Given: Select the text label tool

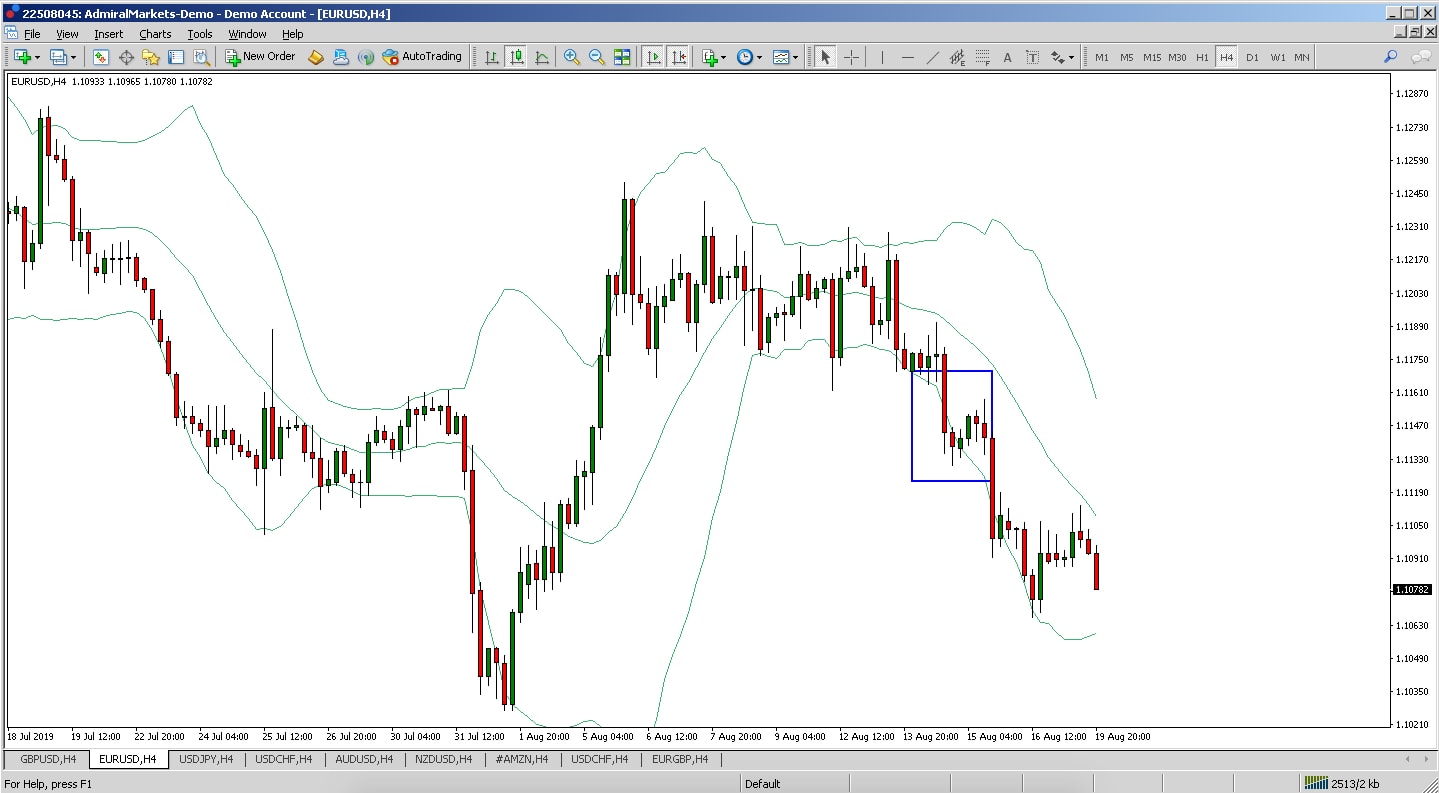Looking at the screenshot, I should 1032,57.
